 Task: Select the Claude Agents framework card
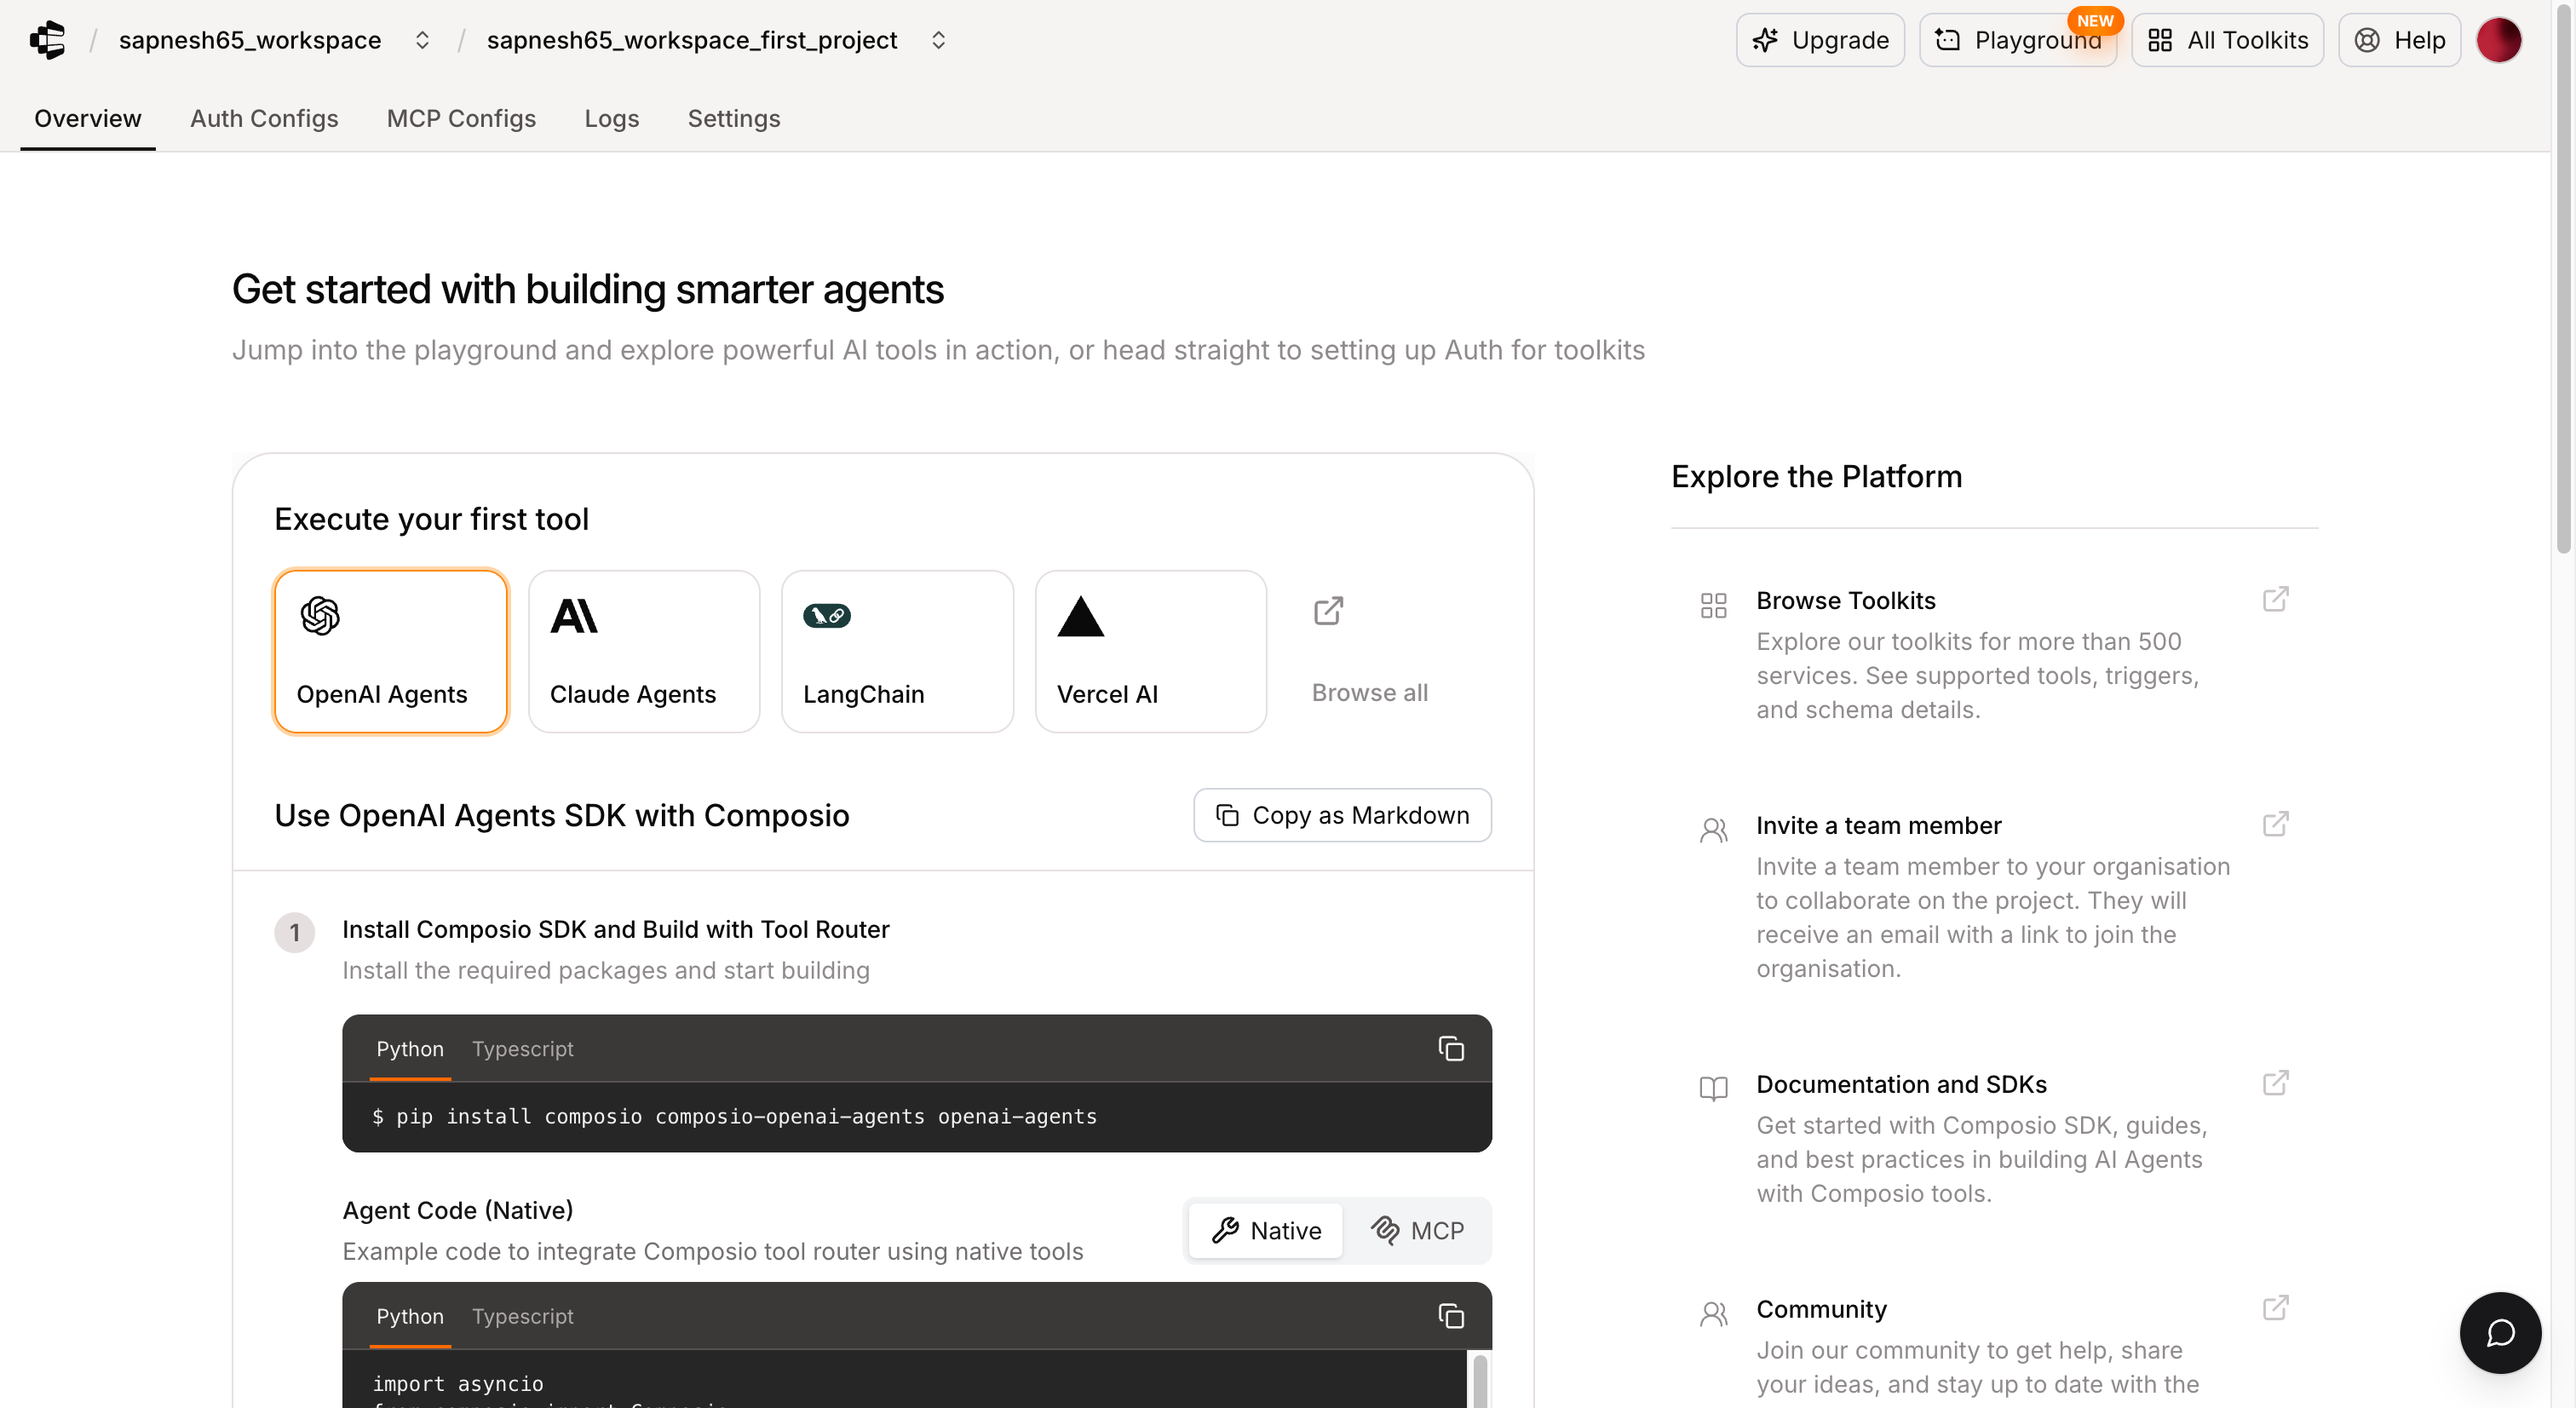coord(644,651)
